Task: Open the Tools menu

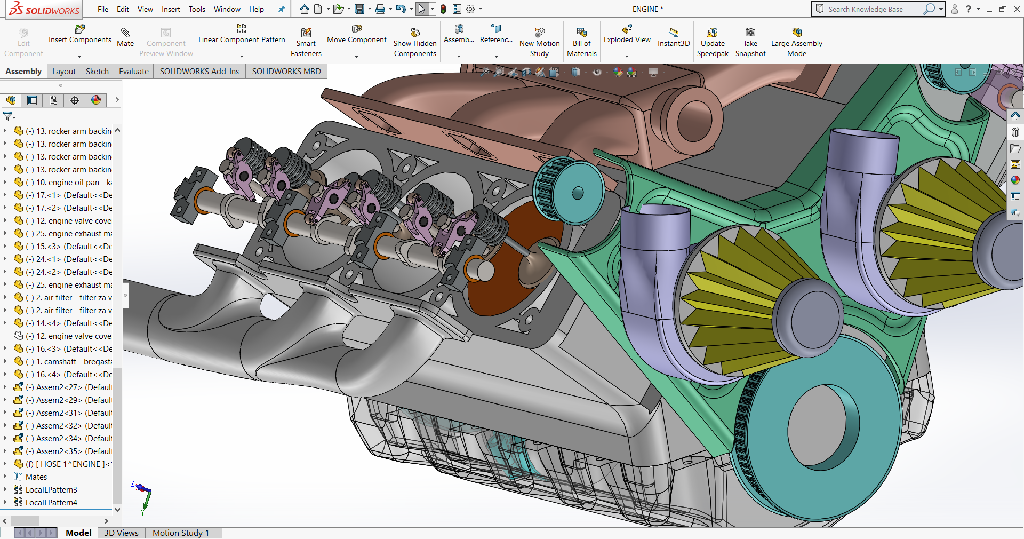Action: pos(197,9)
